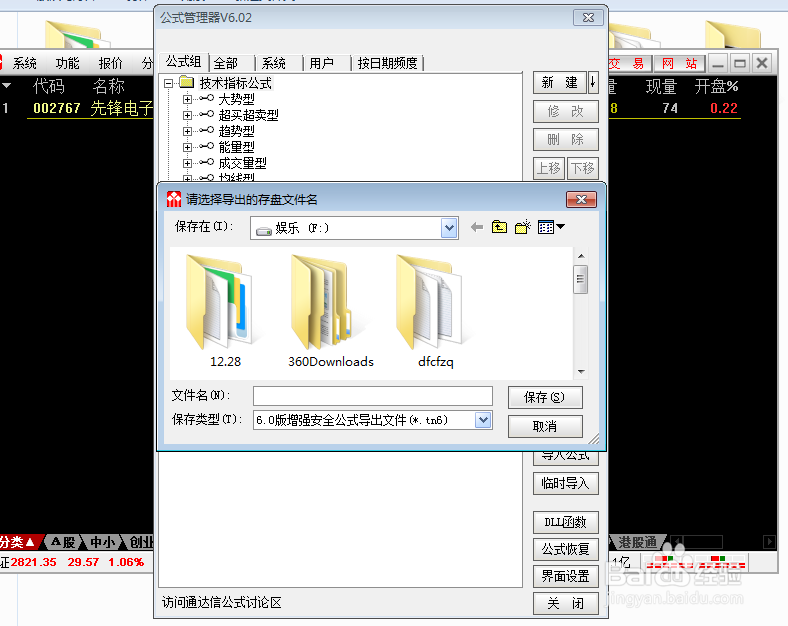Click the 开盘% column header
Screen dimensions: 788x626
(716, 86)
